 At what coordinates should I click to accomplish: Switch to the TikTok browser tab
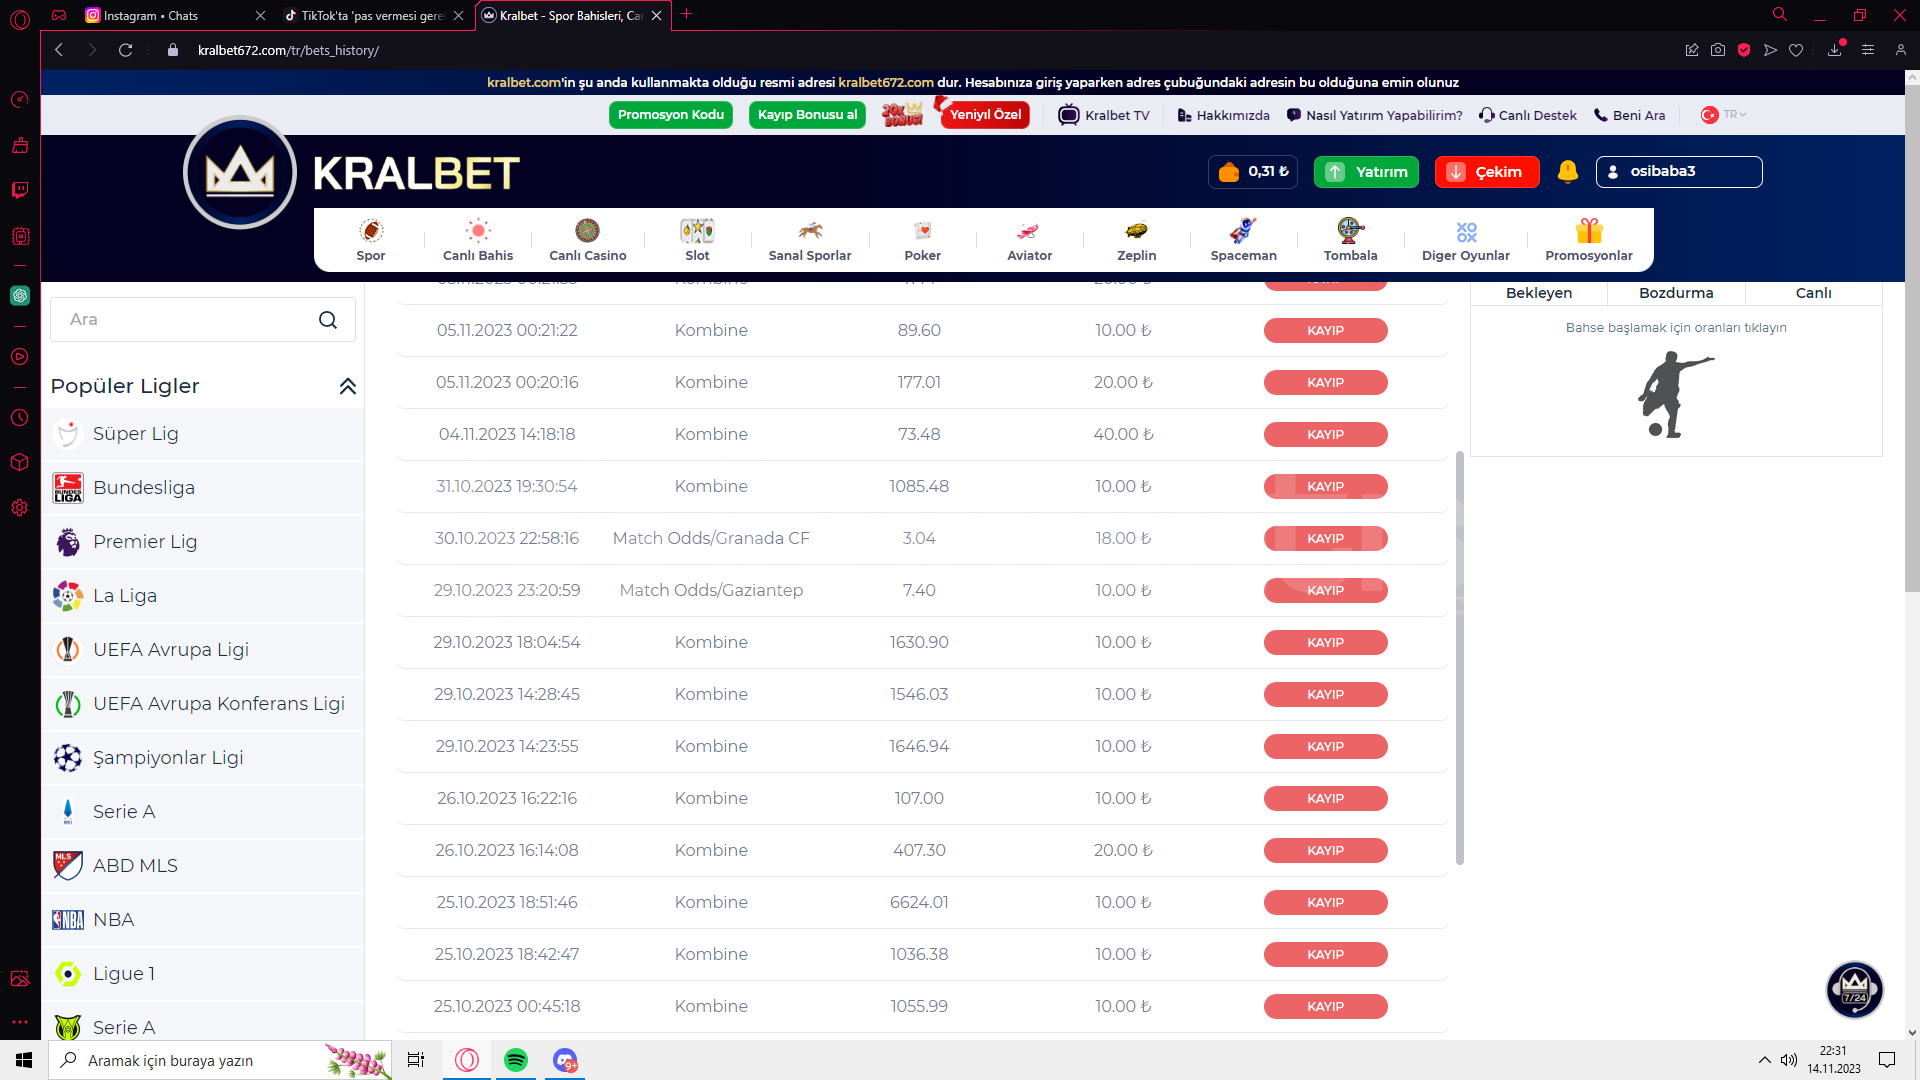[373, 15]
